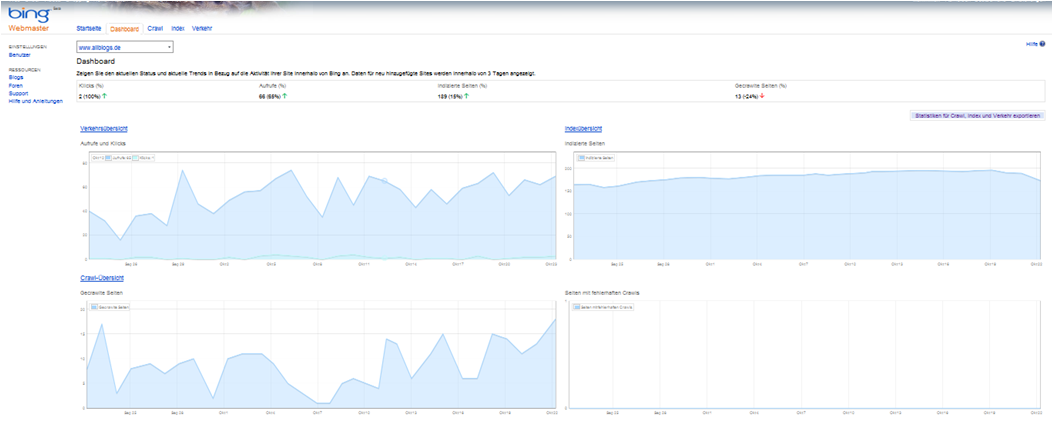Click the 189 (15%) value
Image resolution: width=1053 pixels, height=427 pixels.
click(x=450, y=96)
